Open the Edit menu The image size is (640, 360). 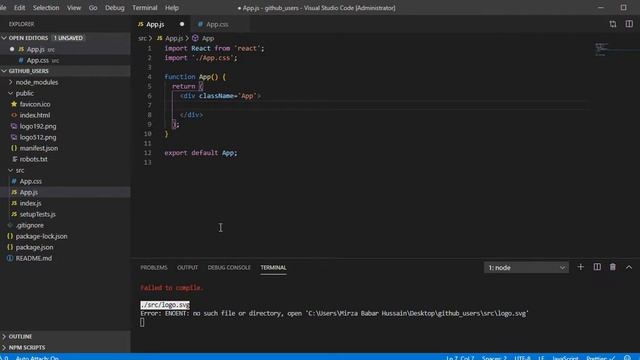point(20,8)
